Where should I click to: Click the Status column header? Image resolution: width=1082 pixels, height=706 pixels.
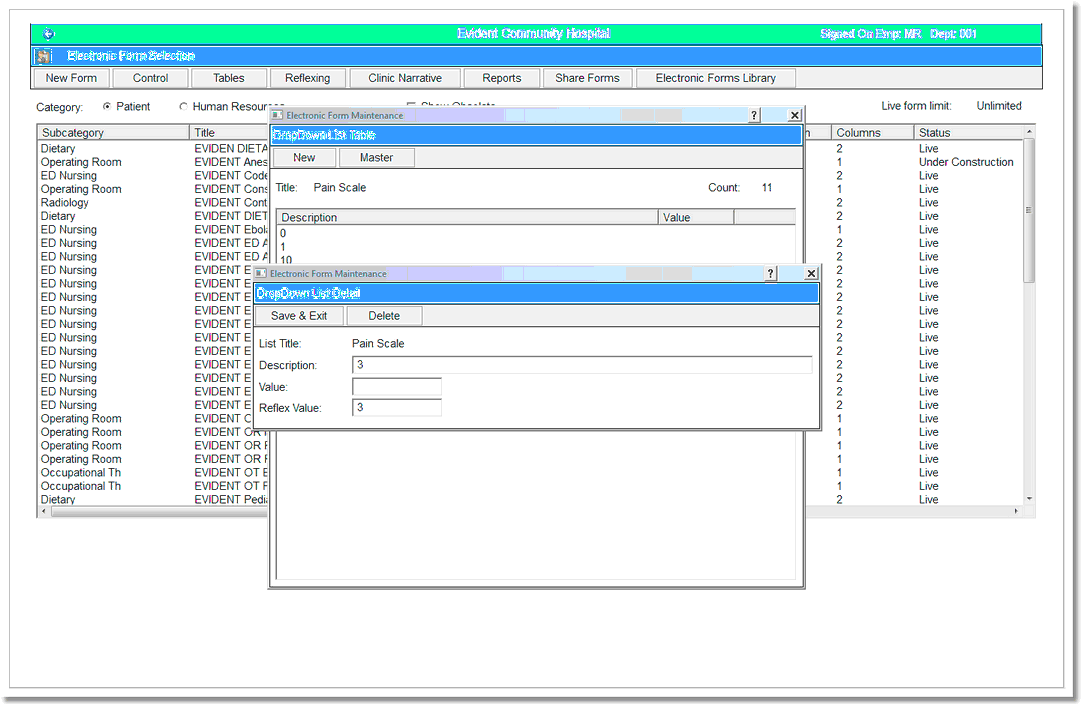click(x=969, y=133)
